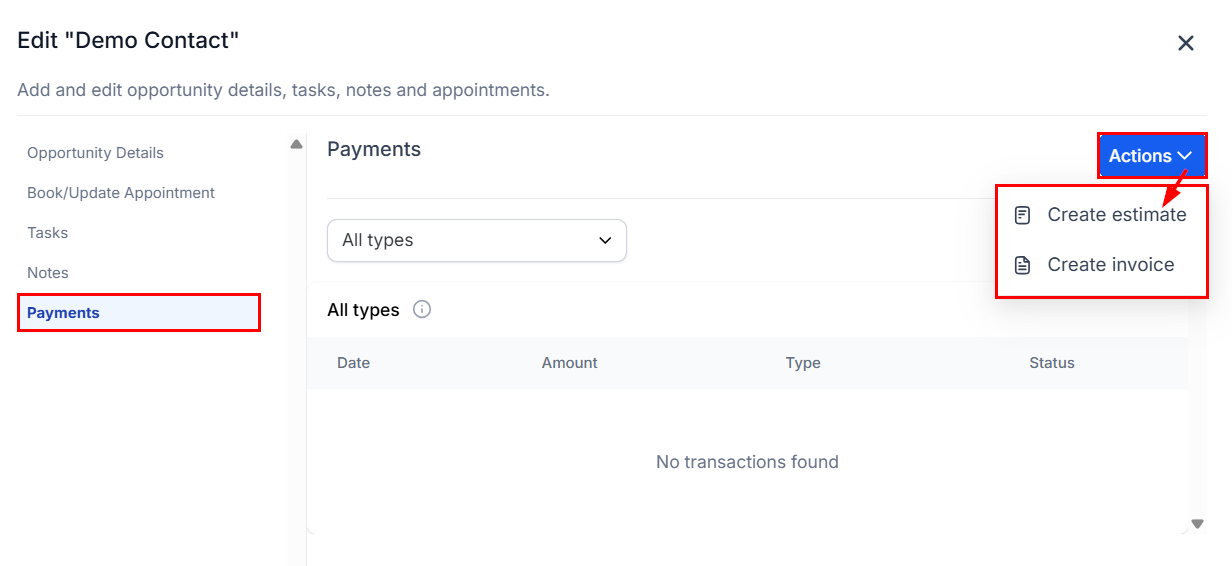This screenshot has width=1232, height=566.
Task: Open the All types filter dropdown
Action: 477,241
